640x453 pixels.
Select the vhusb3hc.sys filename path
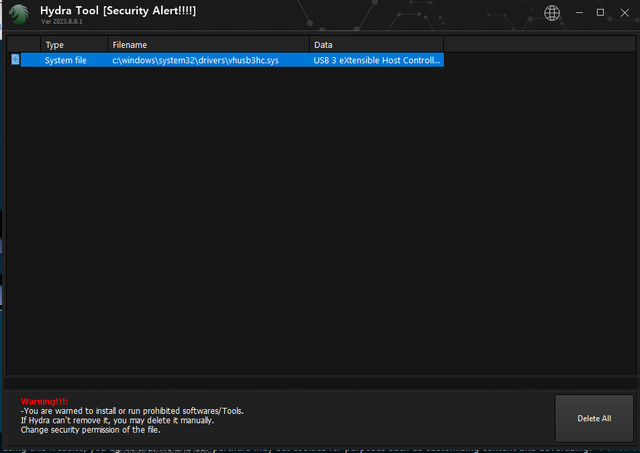click(x=196, y=60)
